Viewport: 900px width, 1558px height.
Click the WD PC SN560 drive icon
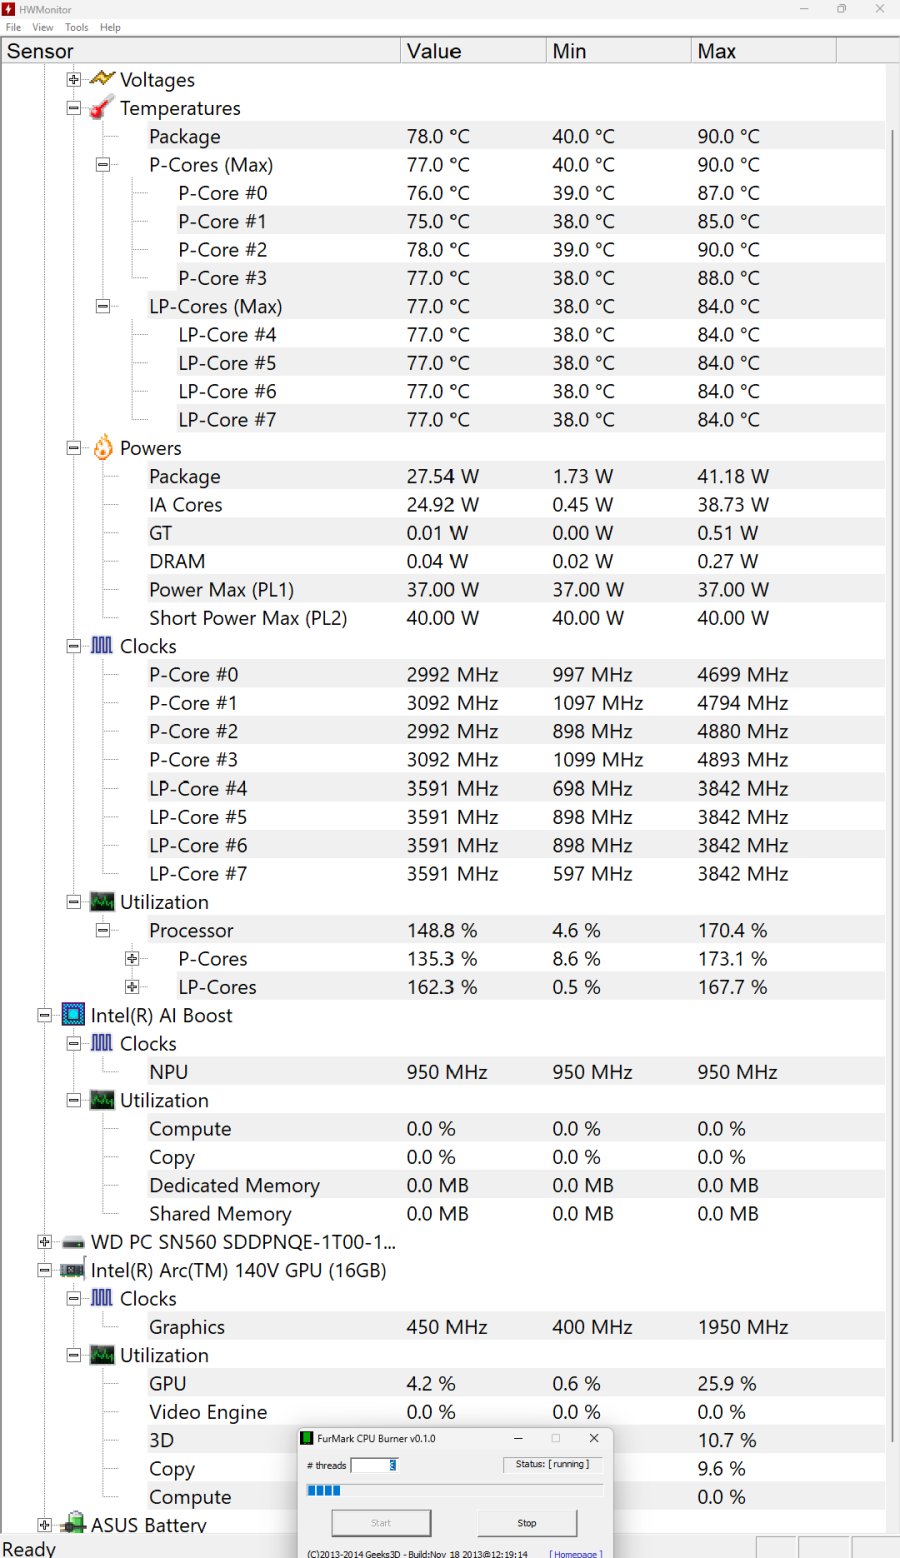[x=73, y=1242]
